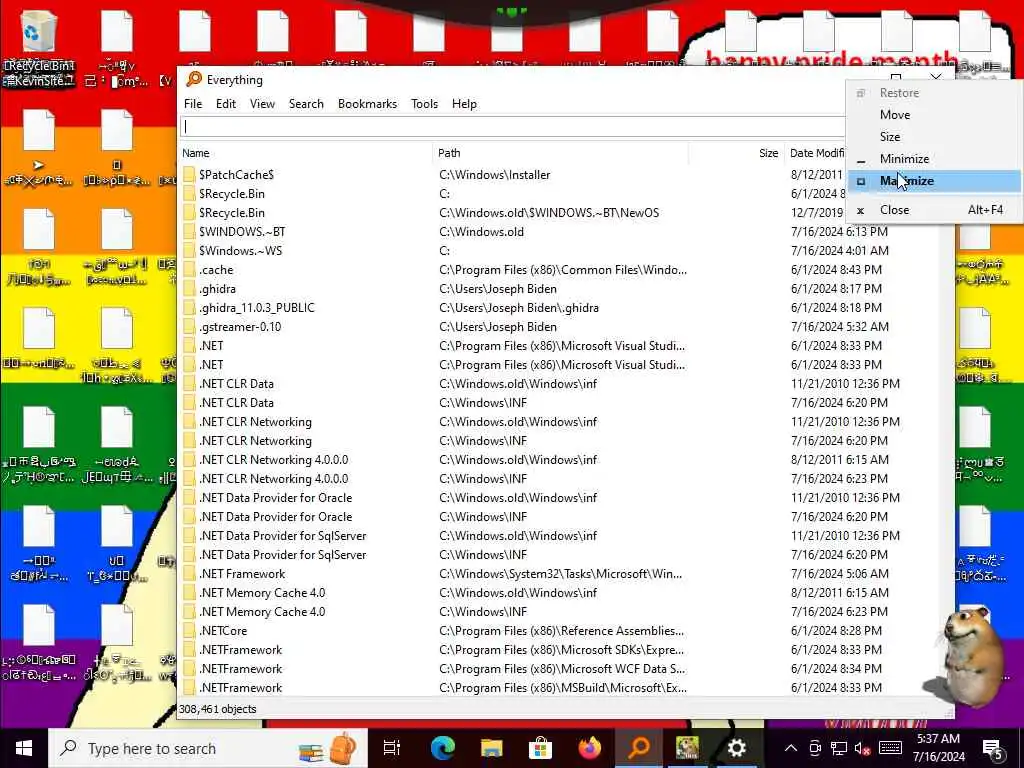Select the .cache folder icon
The height and width of the screenshot is (768, 1024).
[189, 270]
